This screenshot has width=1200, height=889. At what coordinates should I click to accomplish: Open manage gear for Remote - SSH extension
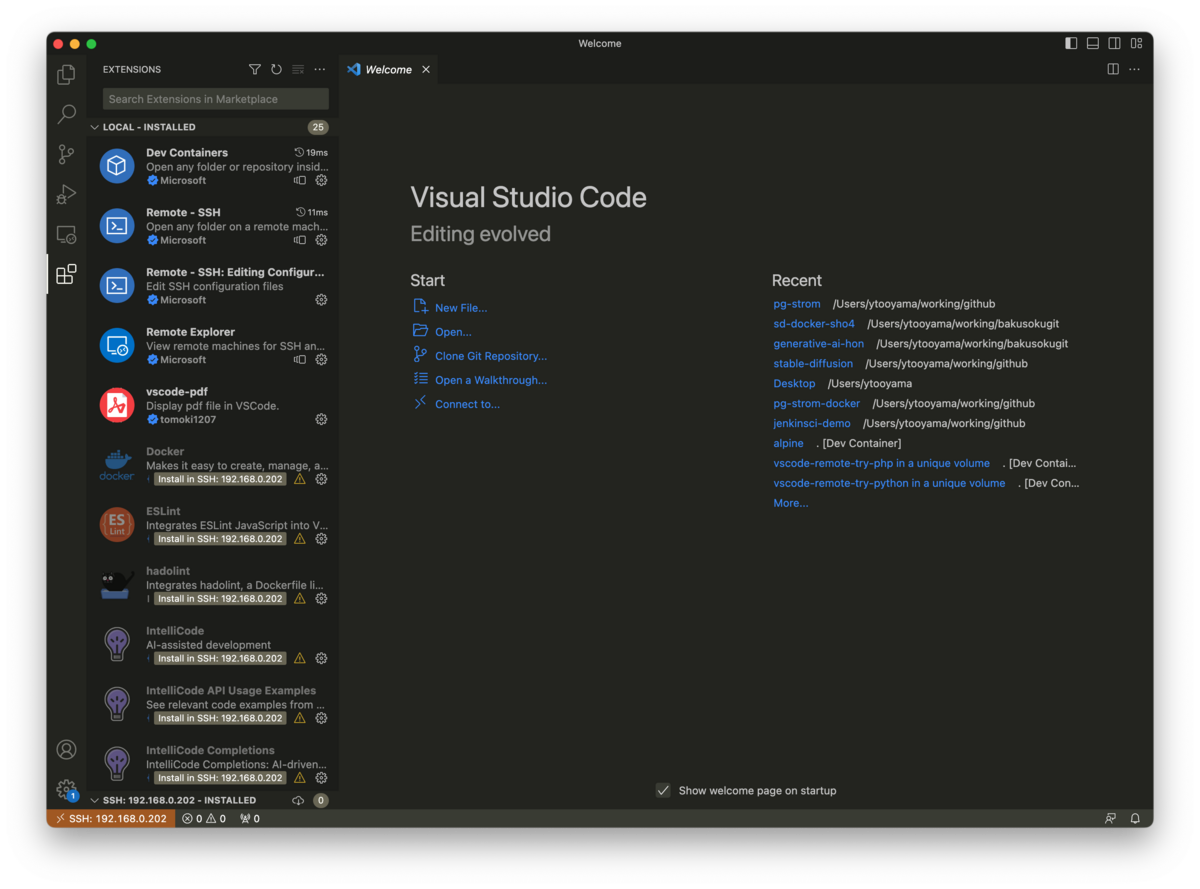(x=321, y=240)
